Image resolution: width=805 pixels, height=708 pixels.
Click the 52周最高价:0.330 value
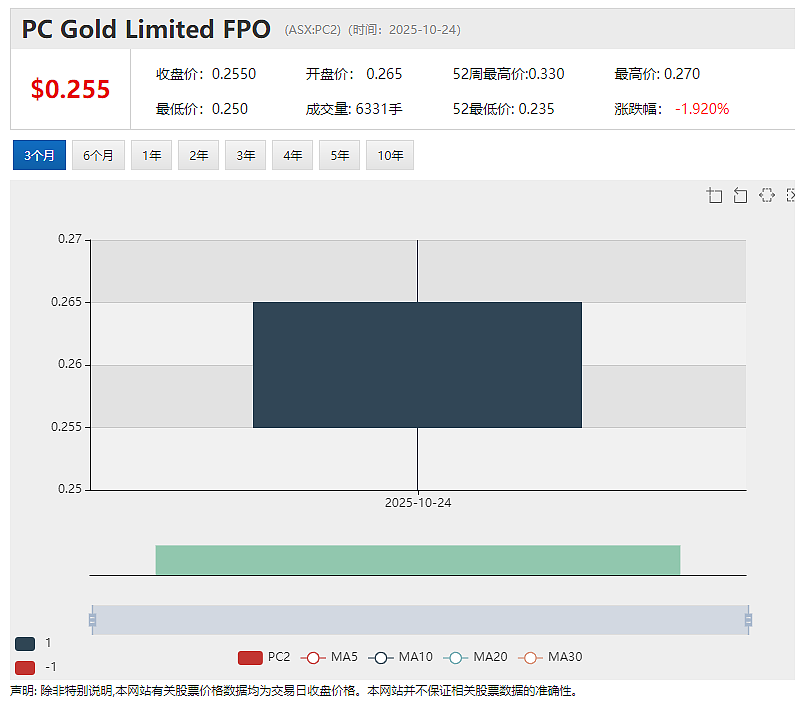(508, 74)
